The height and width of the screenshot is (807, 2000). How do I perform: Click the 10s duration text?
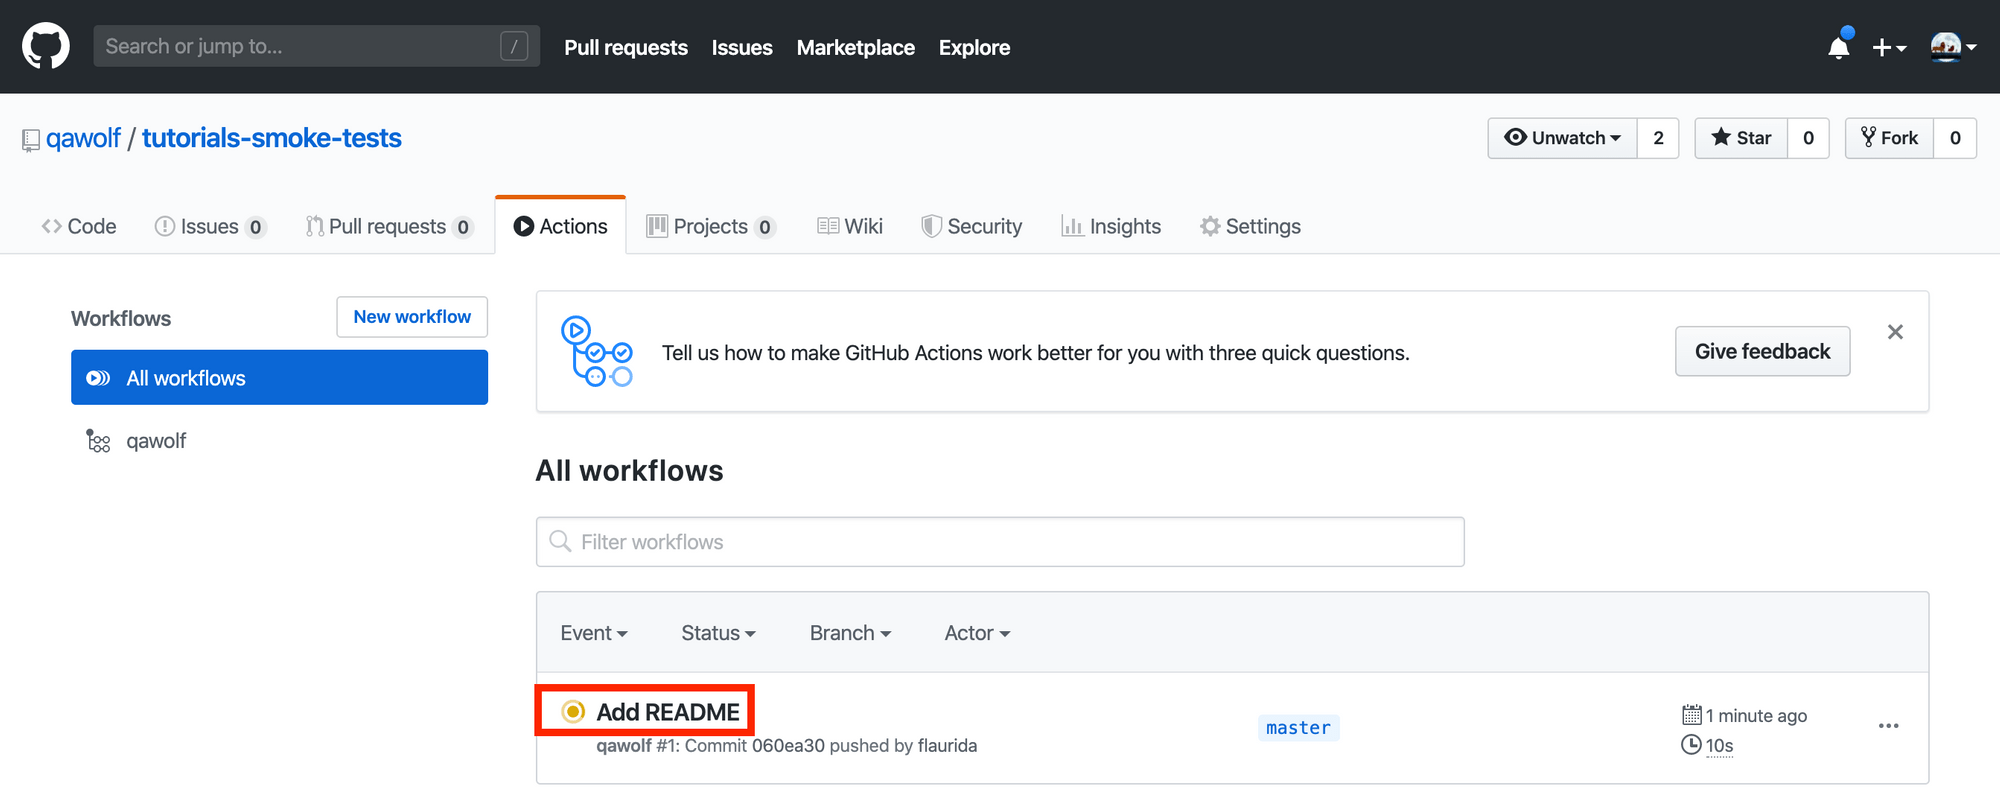(x=1719, y=745)
